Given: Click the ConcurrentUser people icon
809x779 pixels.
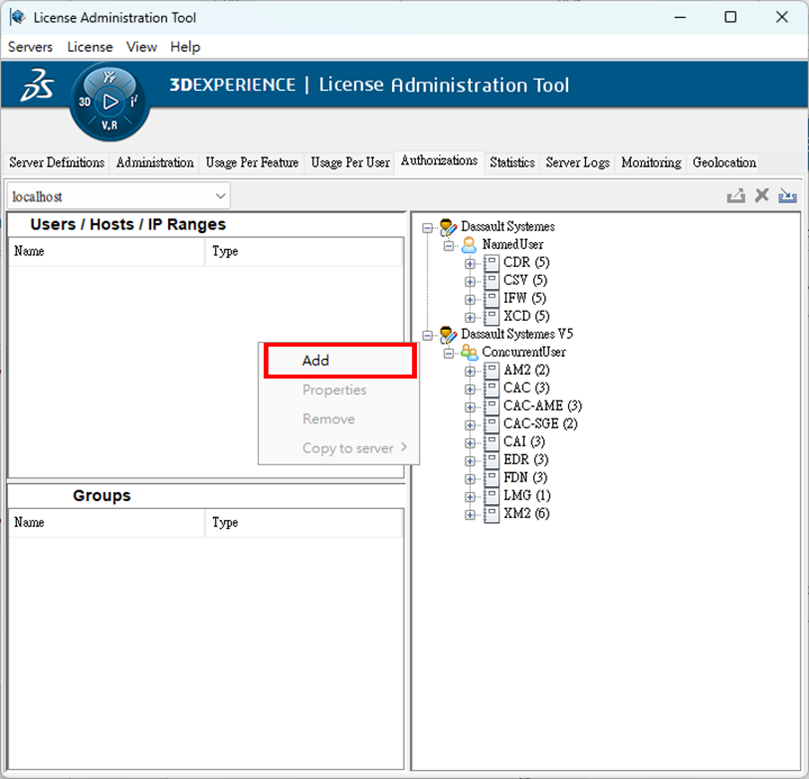Looking at the screenshot, I should pos(469,352).
